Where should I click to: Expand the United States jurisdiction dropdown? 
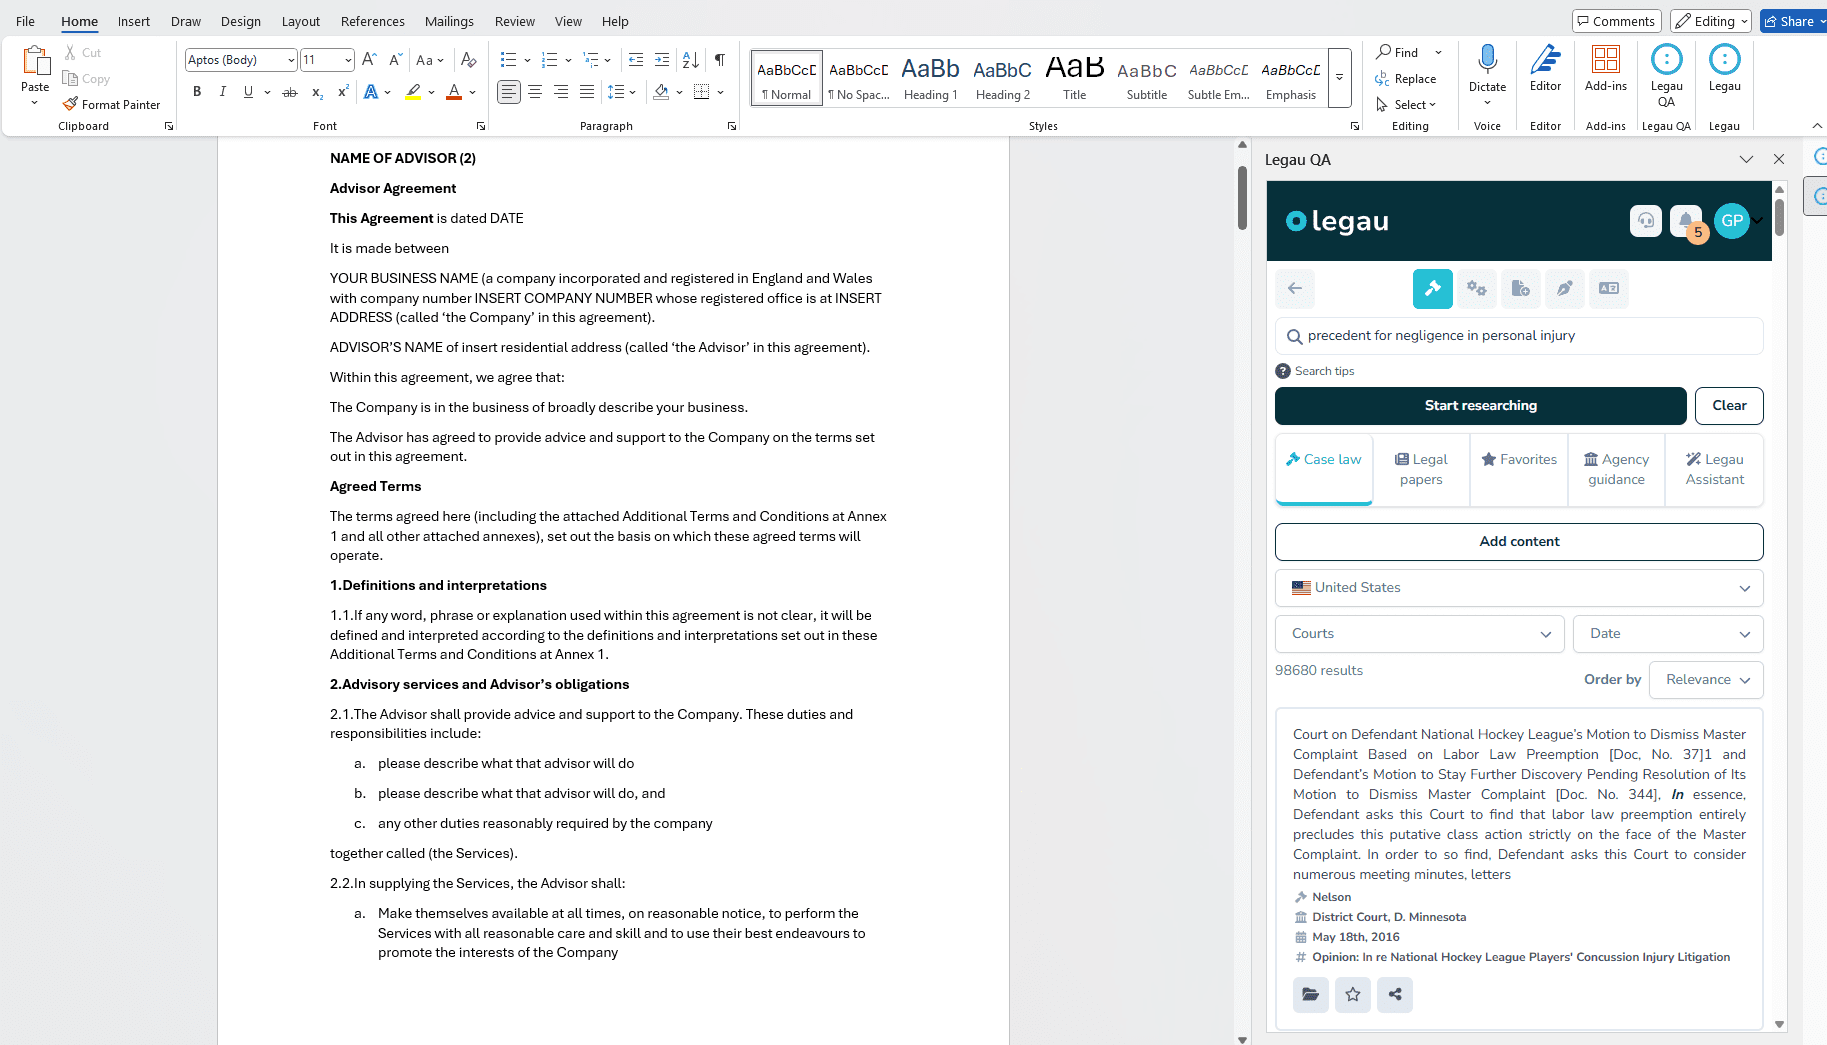pyautogui.click(x=1518, y=588)
